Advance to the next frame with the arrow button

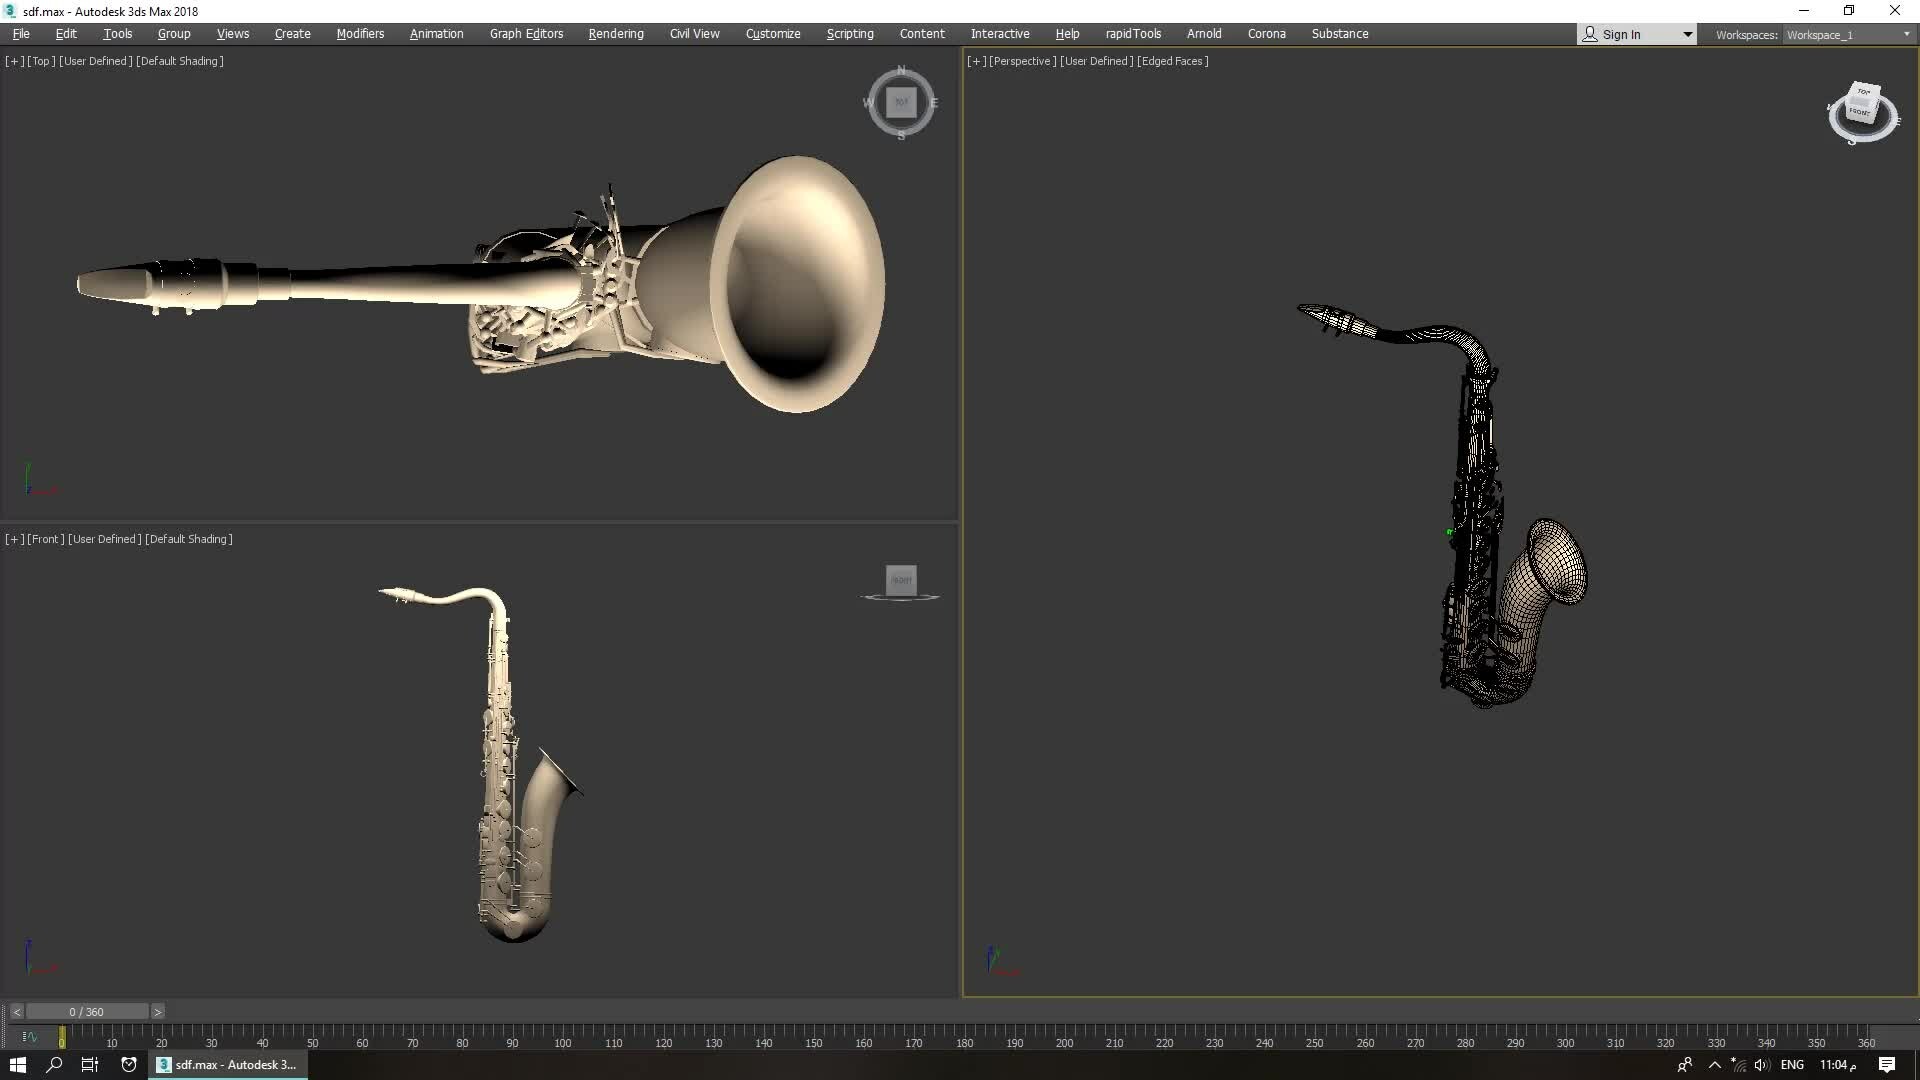pos(157,1011)
